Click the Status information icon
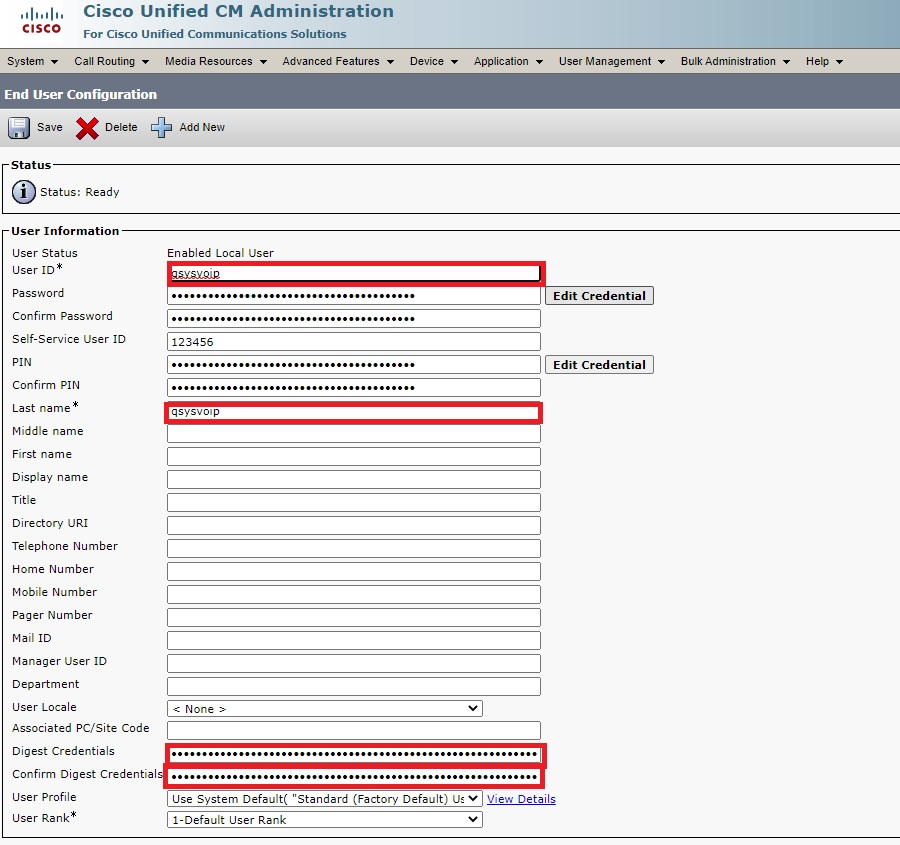The height and width of the screenshot is (845, 900). point(24,192)
